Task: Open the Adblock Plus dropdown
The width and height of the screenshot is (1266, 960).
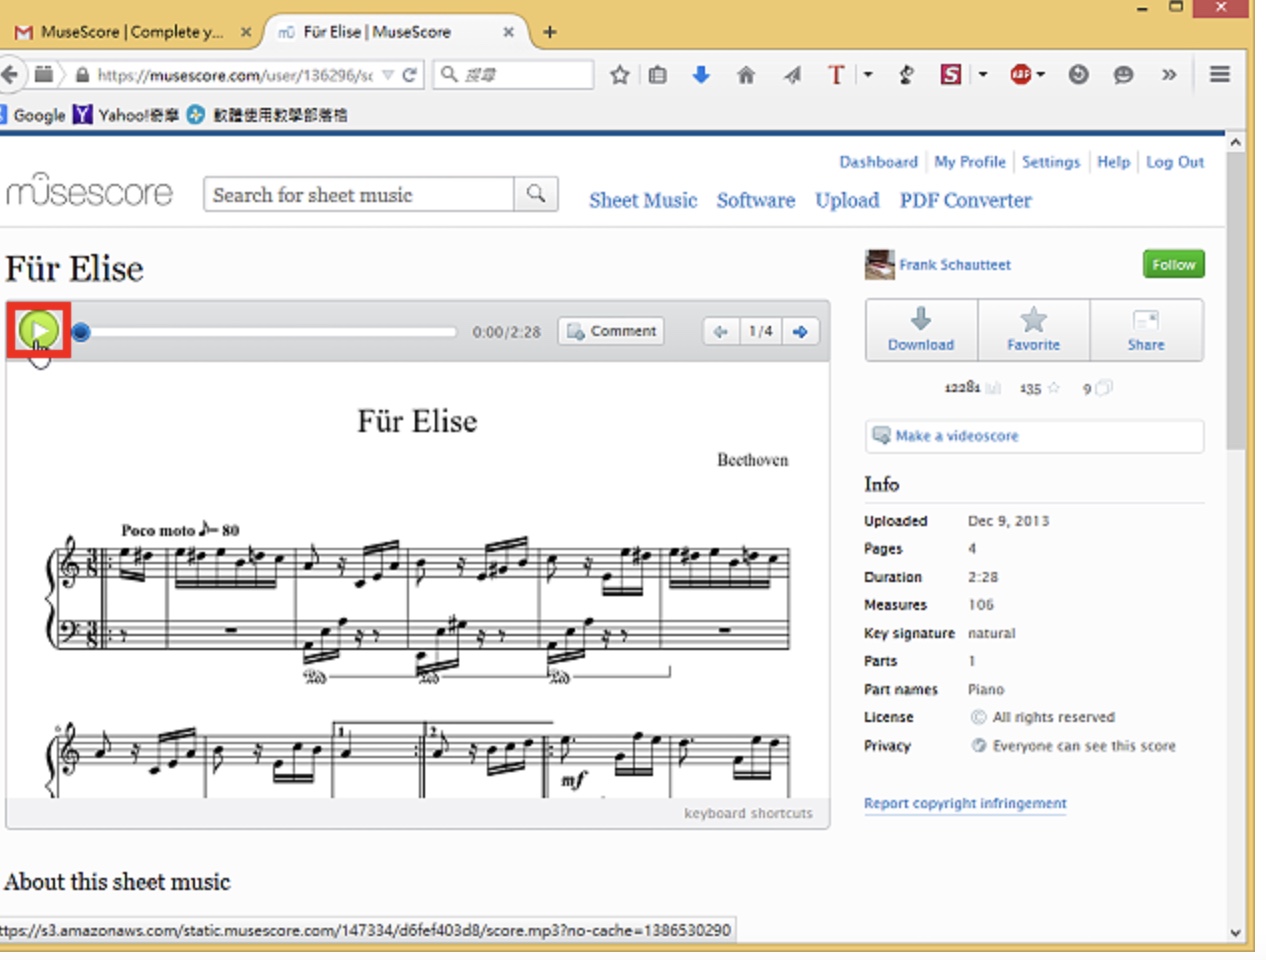Action: pyautogui.click(x=1041, y=75)
